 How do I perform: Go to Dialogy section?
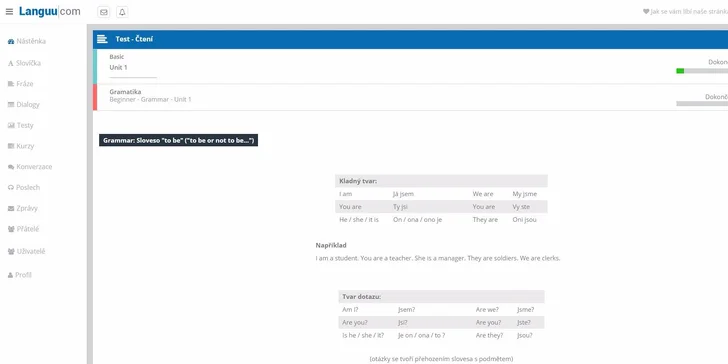(x=24, y=104)
